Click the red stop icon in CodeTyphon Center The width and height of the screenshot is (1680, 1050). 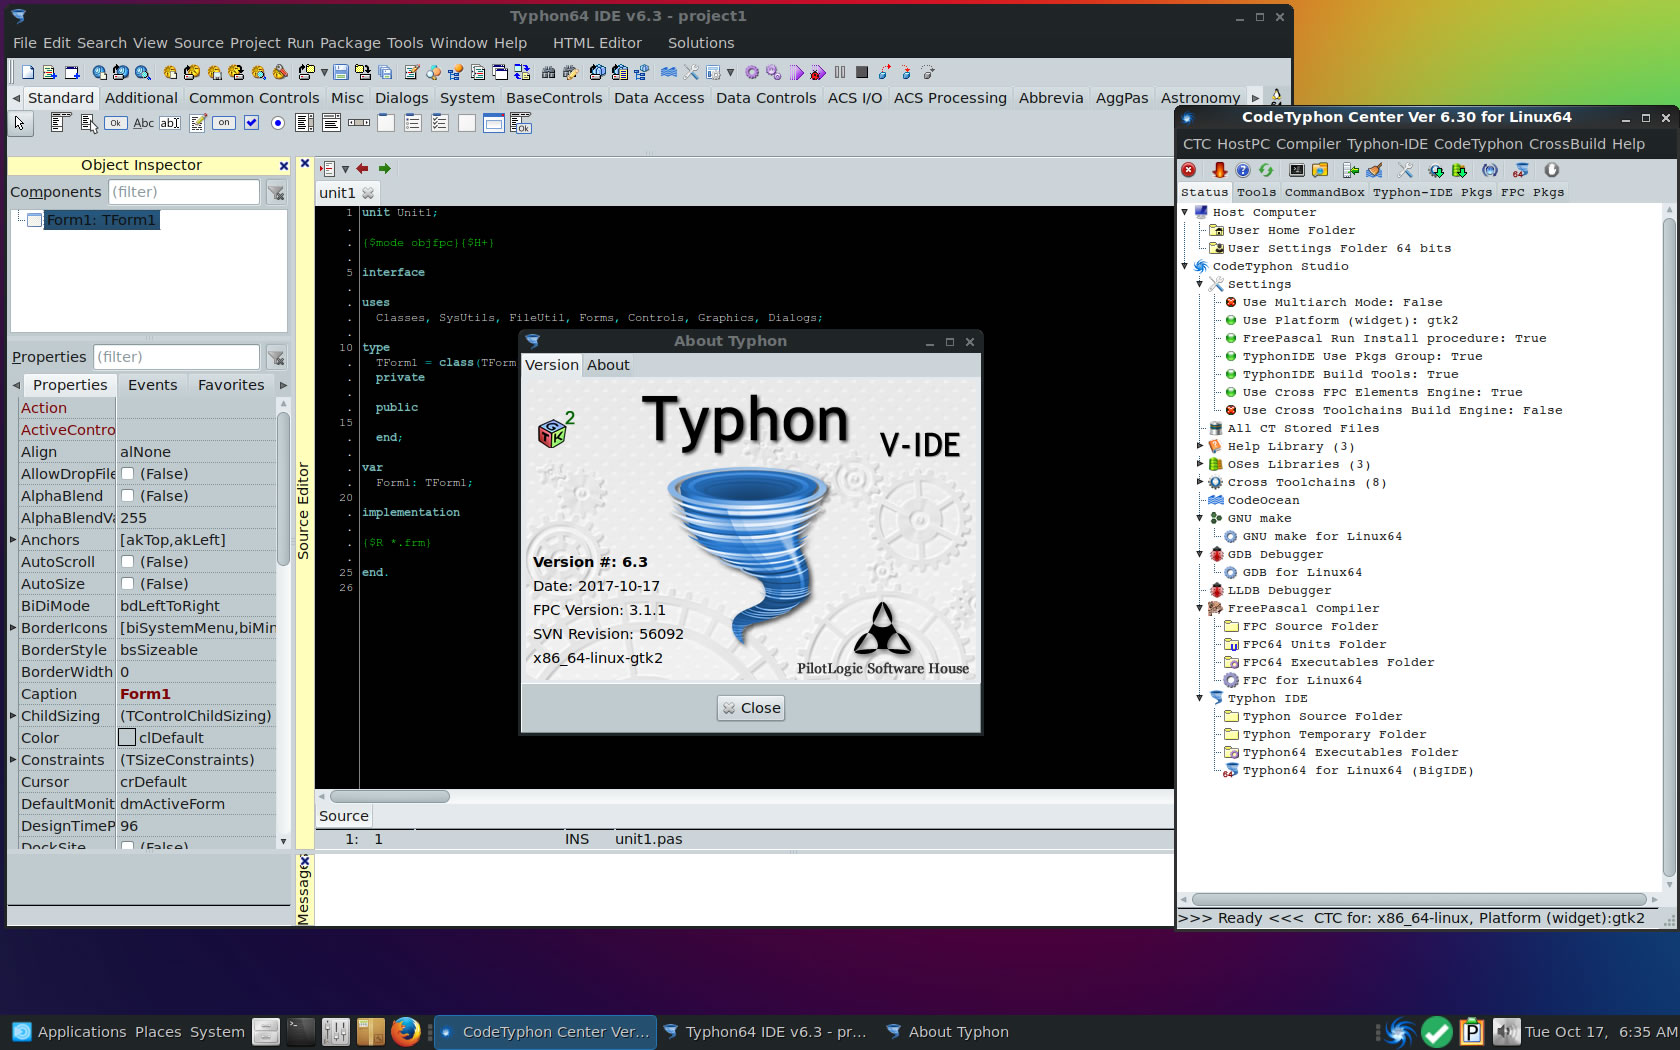tap(1189, 170)
